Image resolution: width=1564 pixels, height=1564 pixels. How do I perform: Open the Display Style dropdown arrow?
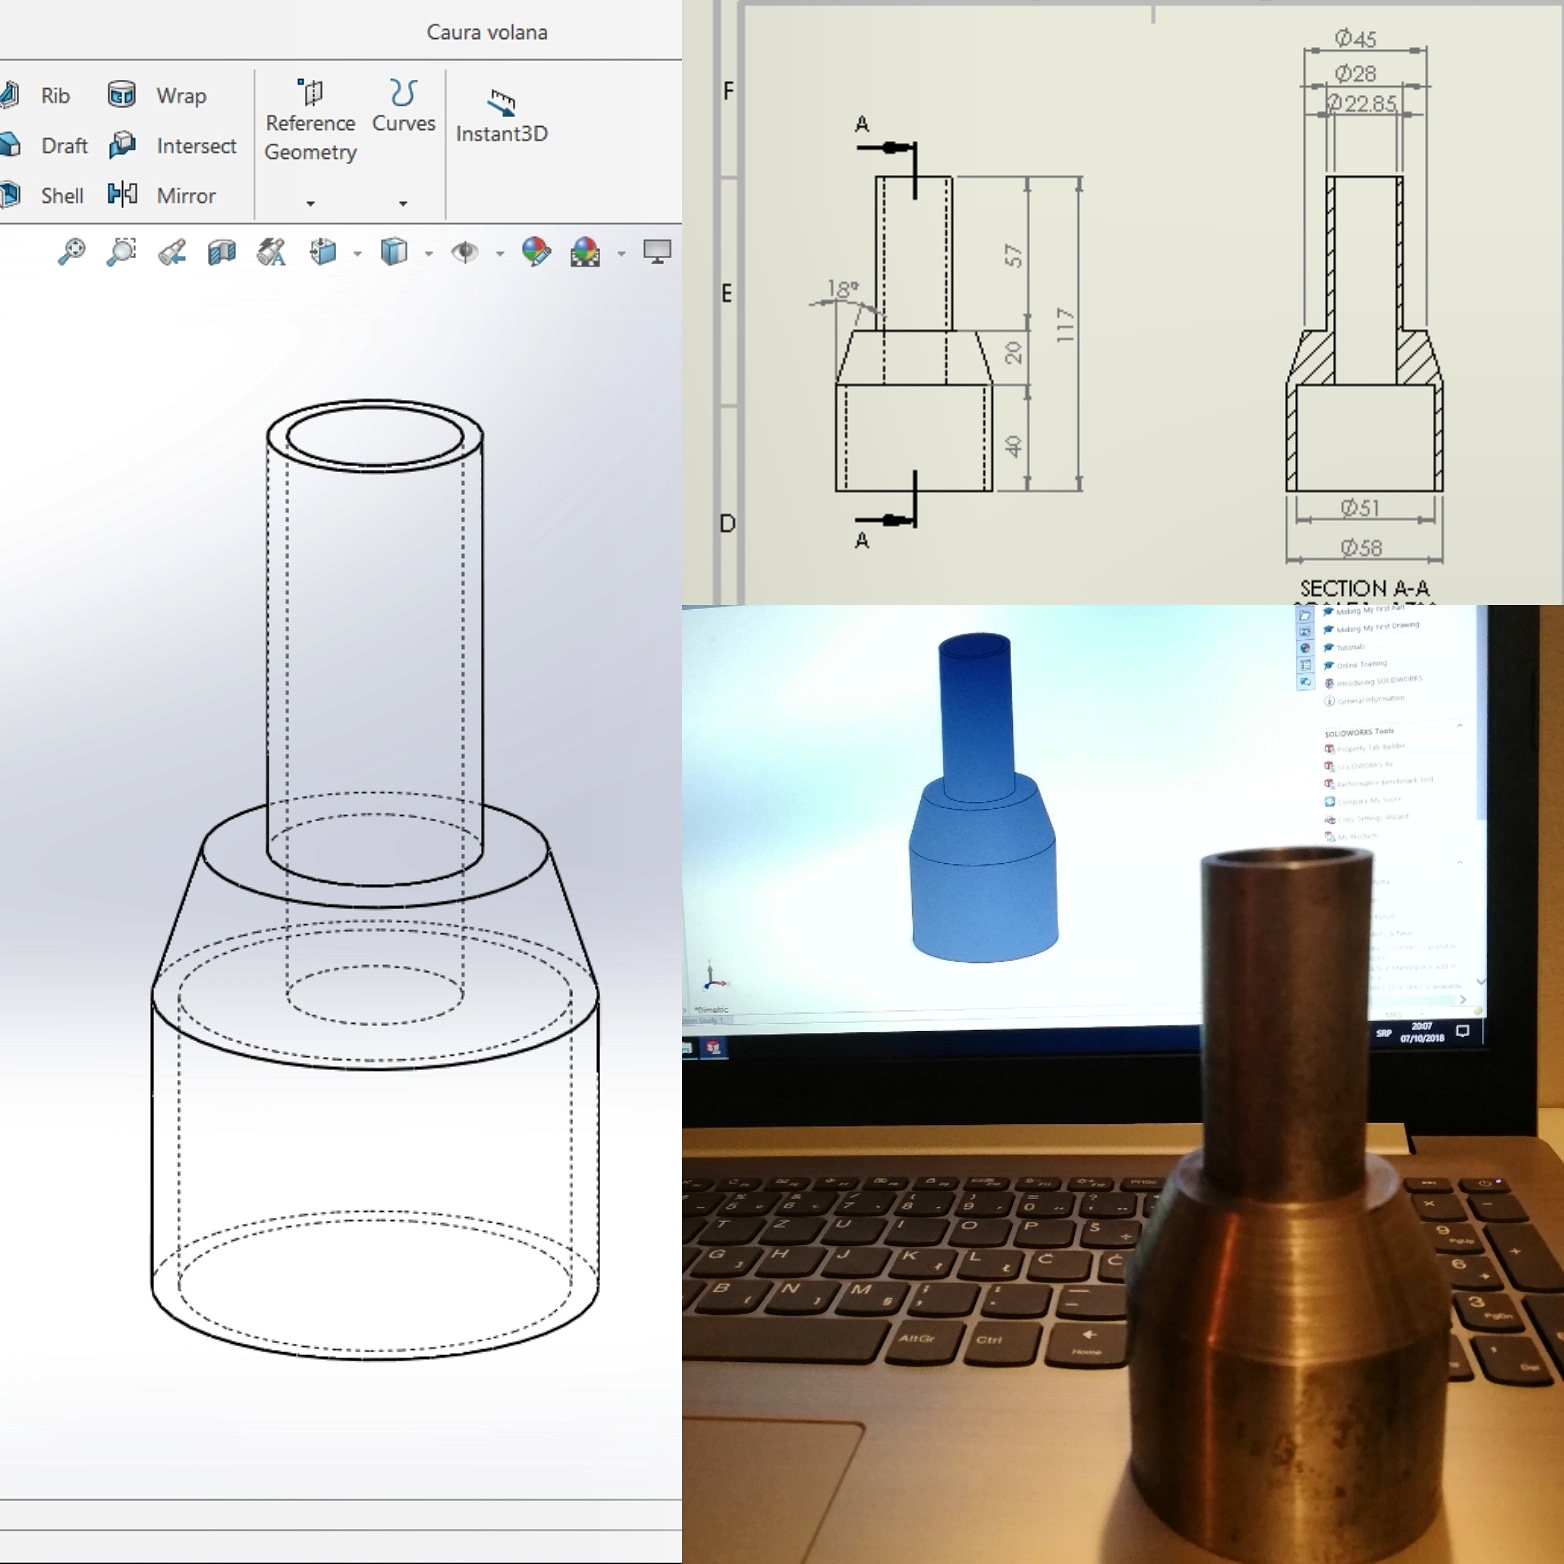tap(428, 254)
